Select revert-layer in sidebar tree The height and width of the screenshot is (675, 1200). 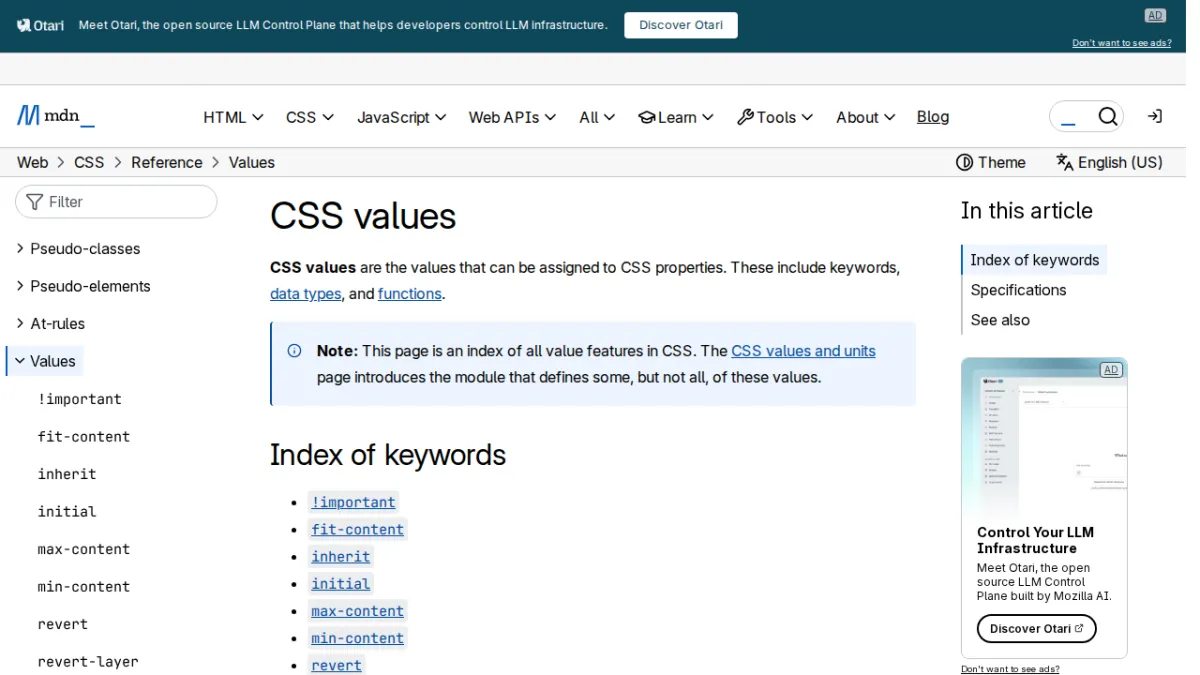tap(88, 661)
